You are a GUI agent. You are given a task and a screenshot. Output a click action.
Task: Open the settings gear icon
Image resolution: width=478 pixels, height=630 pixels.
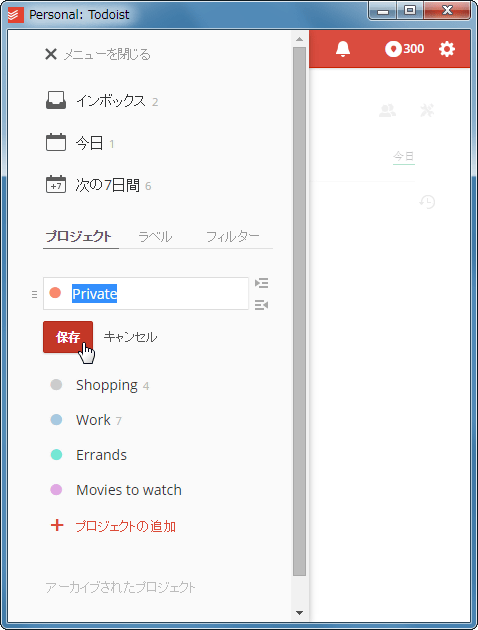click(447, 49)
